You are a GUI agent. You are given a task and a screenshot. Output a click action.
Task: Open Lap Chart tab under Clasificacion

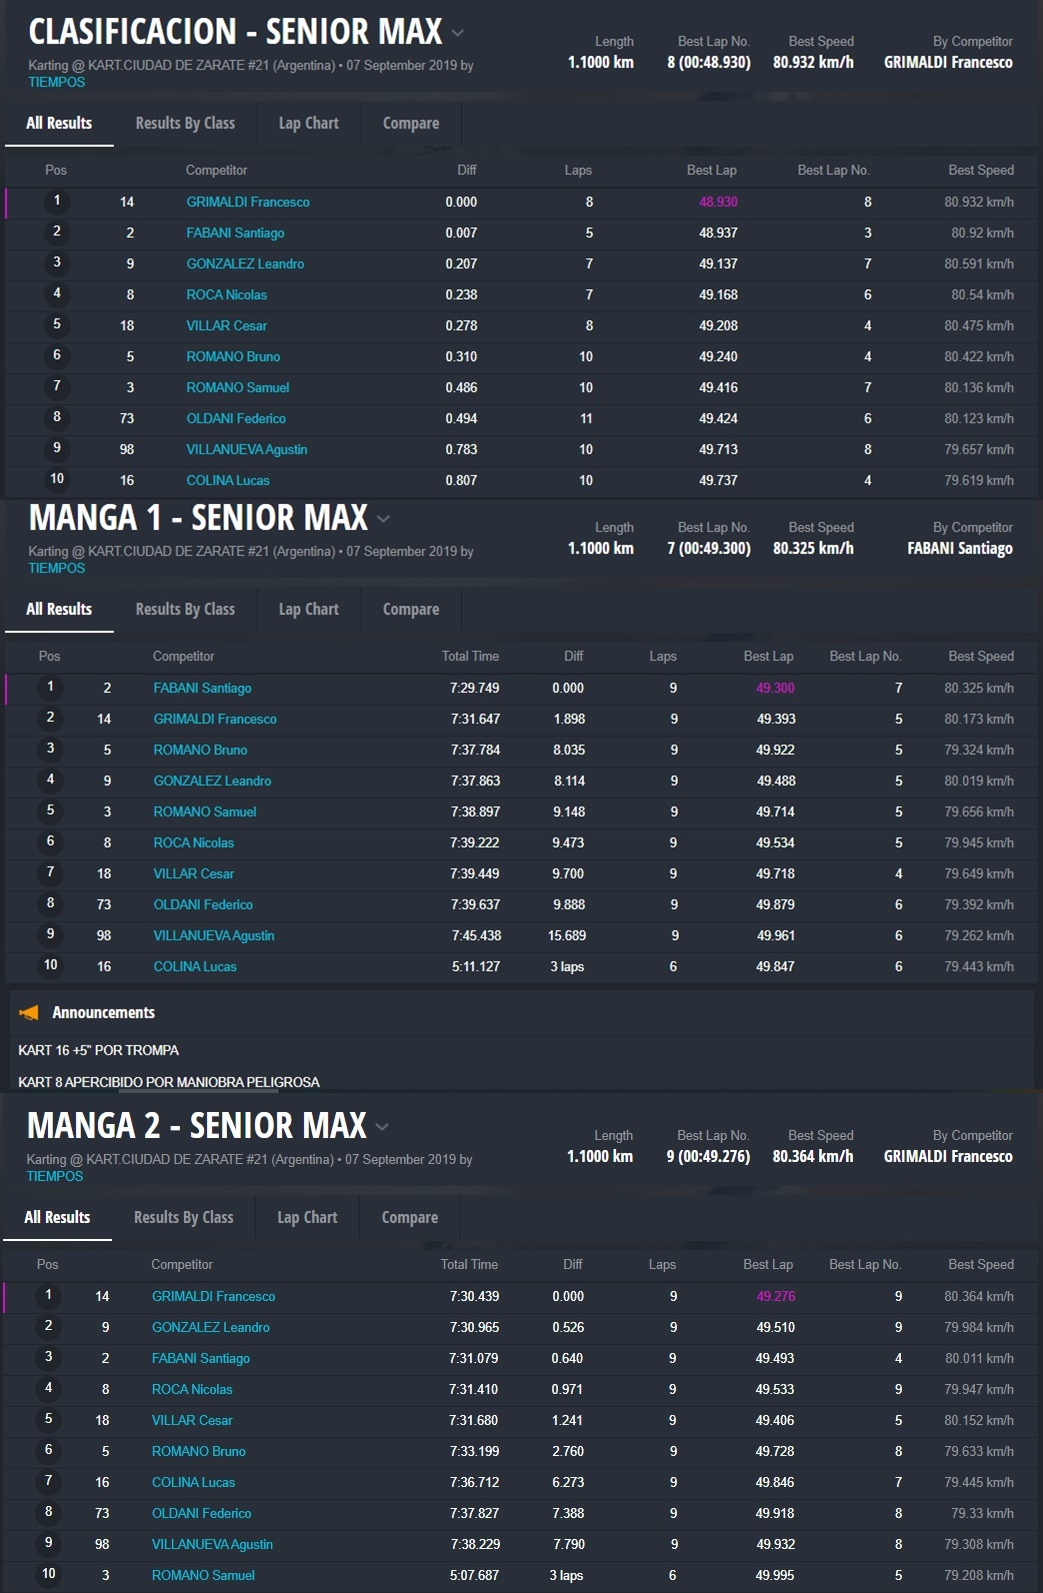308,123
